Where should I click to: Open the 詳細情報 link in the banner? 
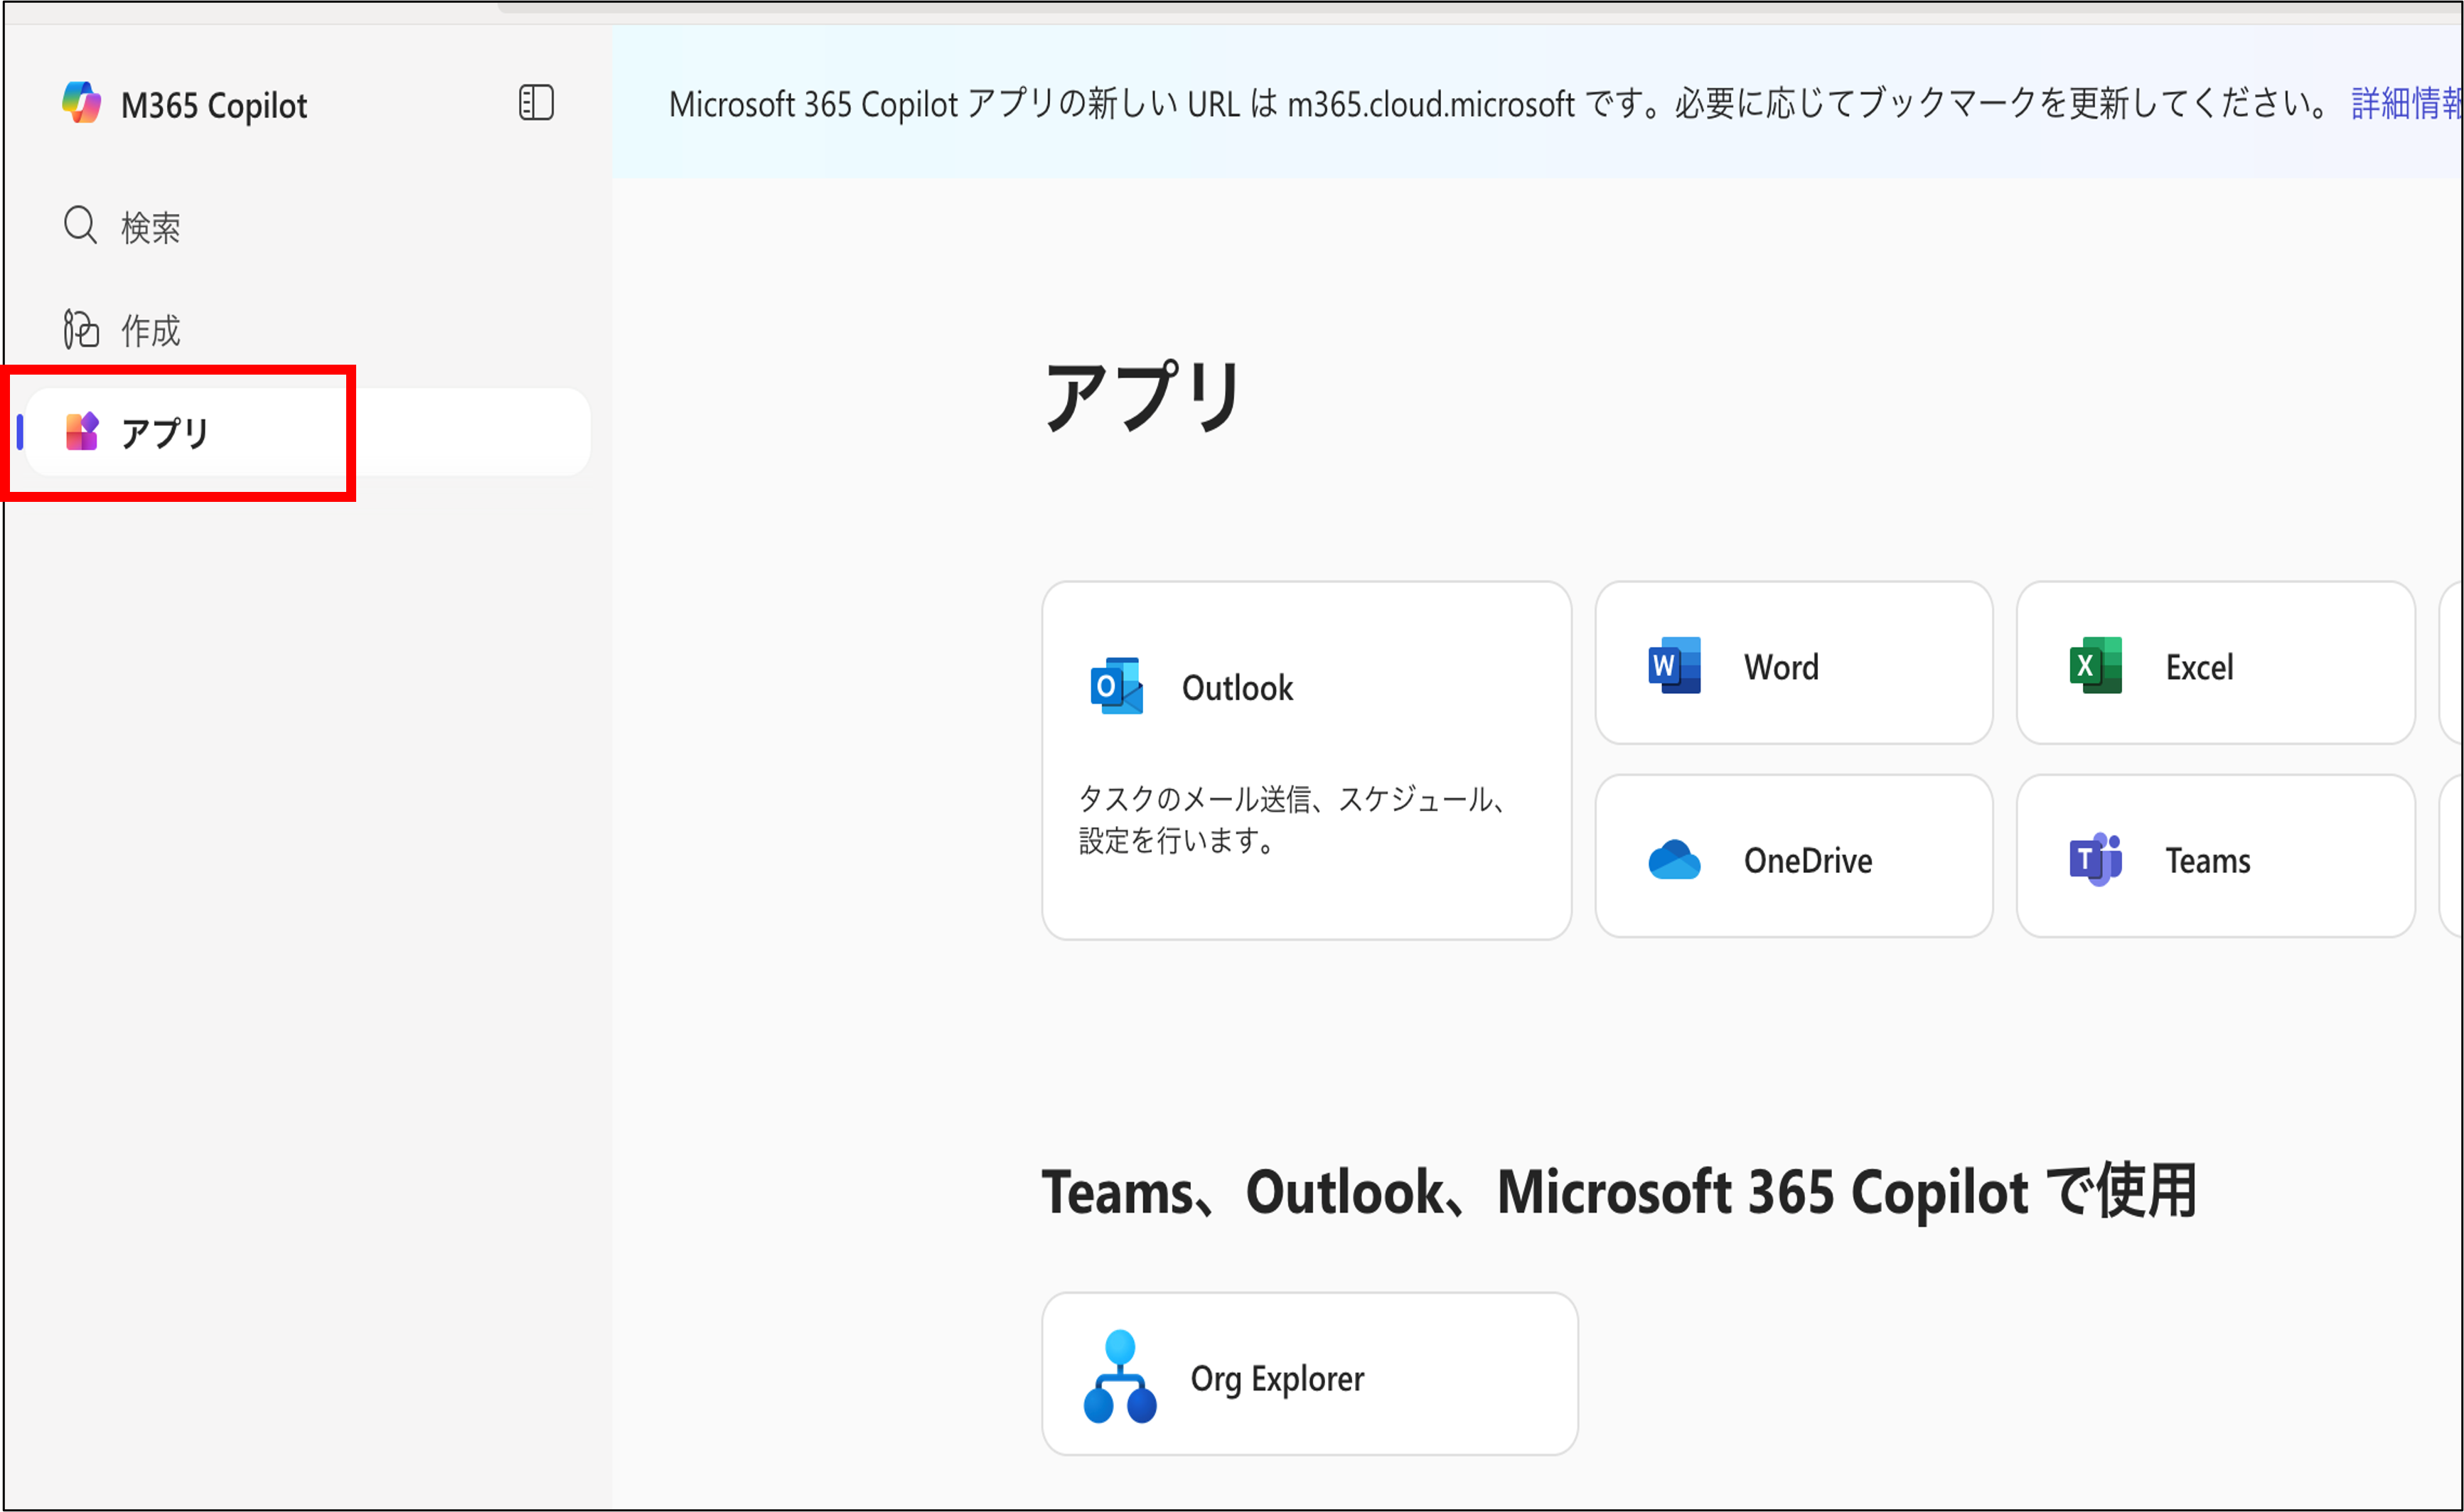(x=2406, y=103)
